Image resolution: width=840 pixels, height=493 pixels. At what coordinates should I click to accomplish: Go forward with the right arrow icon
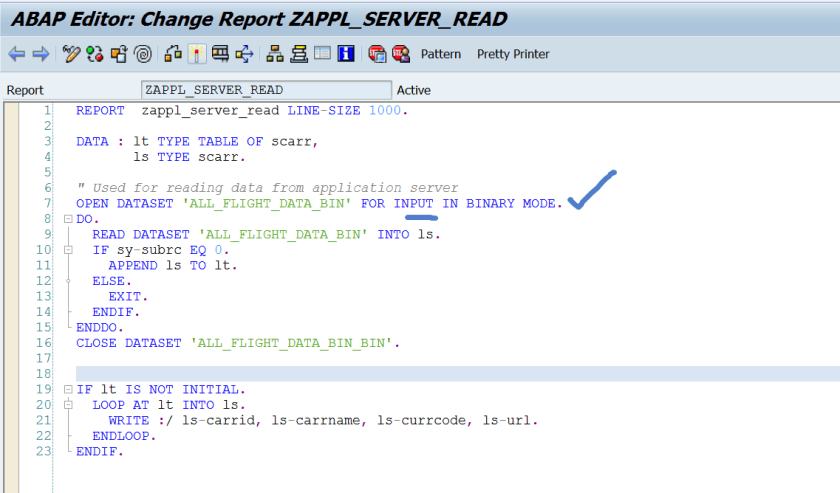click(41, 54)
